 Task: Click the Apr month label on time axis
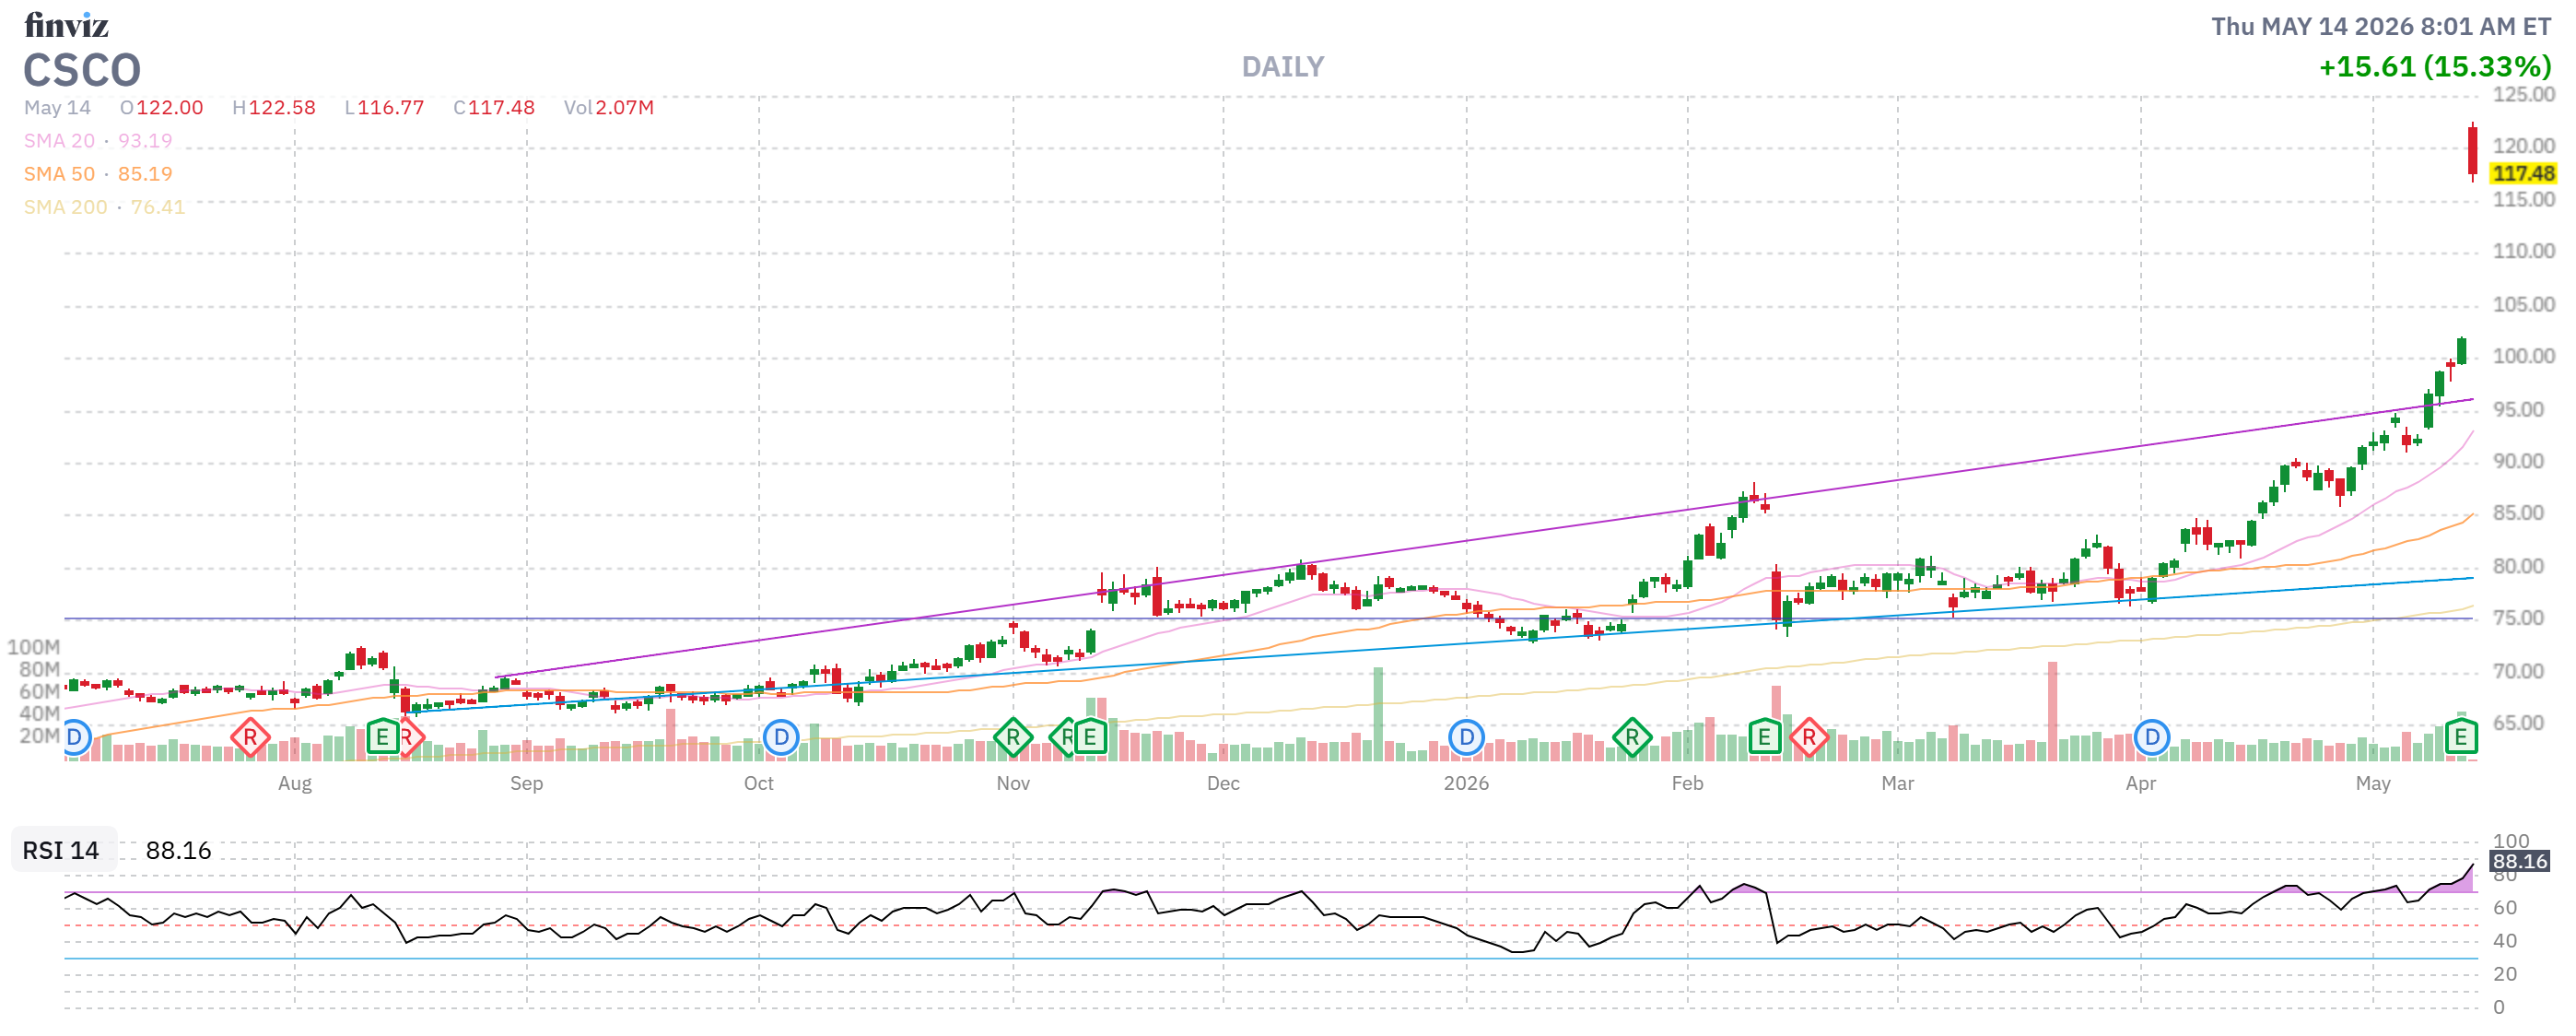(2141, 783)
